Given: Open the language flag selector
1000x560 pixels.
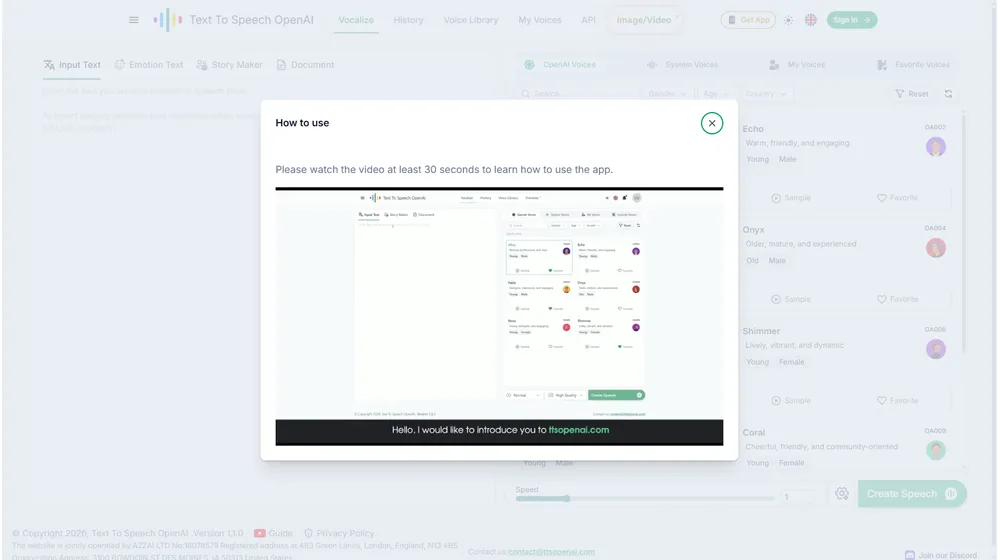Looking at the screenshot, I should click(811, 20).
